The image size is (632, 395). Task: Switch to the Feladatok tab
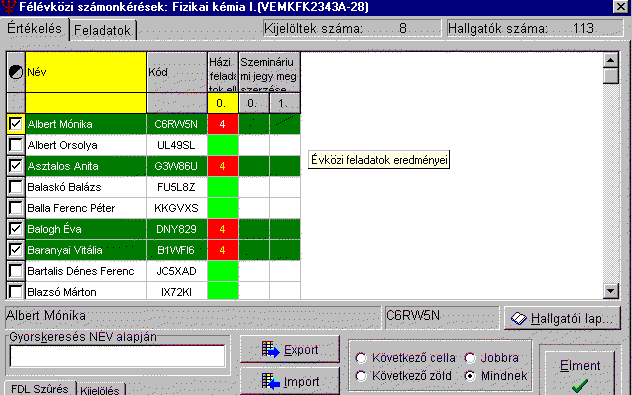103,30
